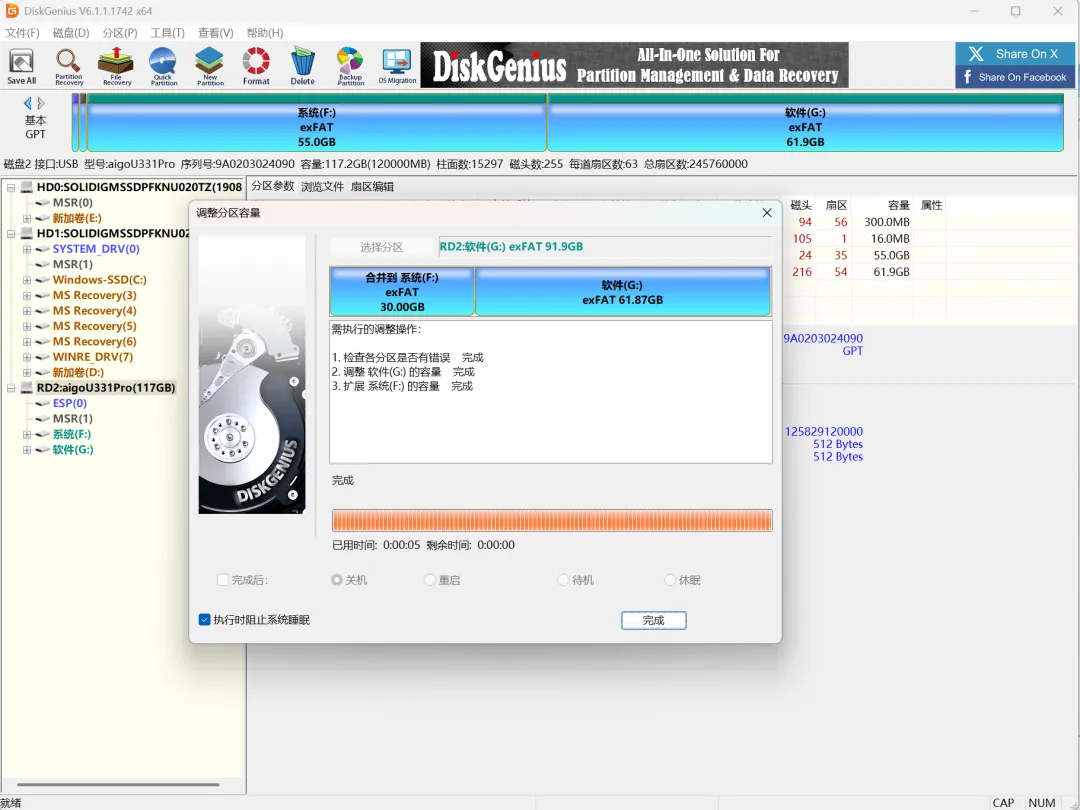Collapse the HD1 disk tree node

tap(11, 234)
